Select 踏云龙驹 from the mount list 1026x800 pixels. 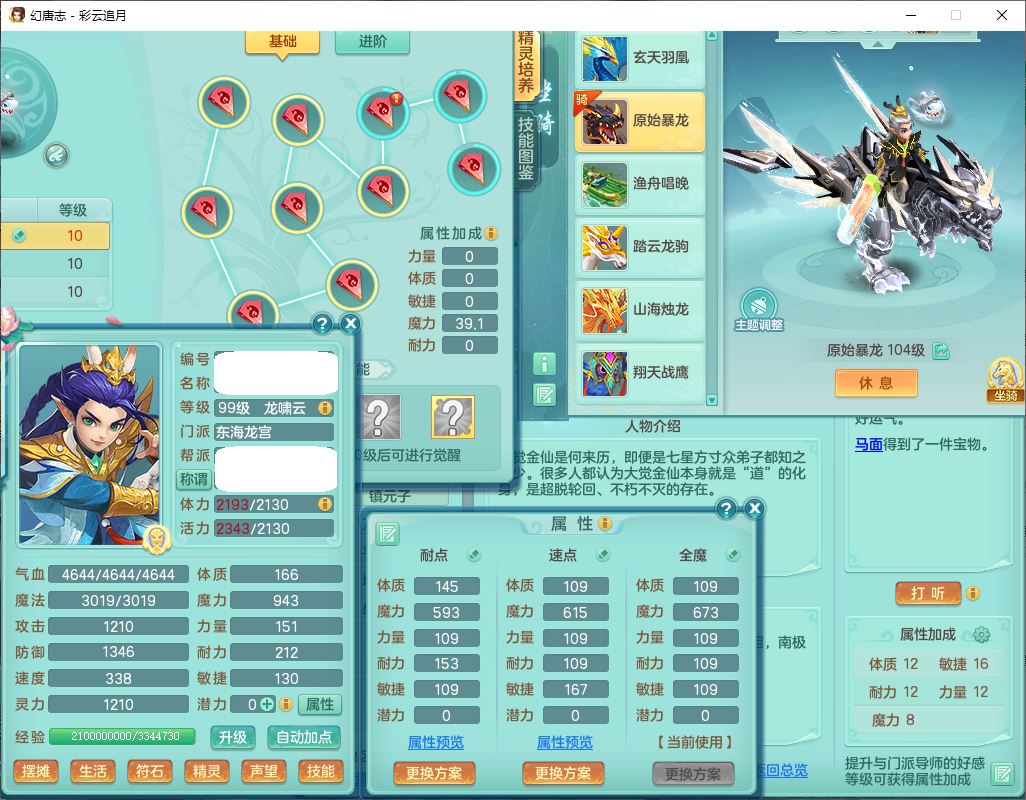coord(640,246)
